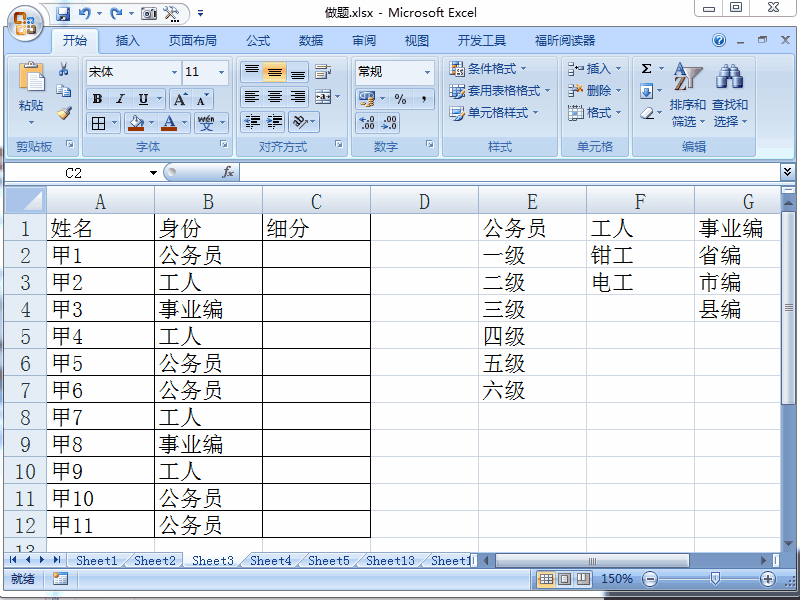Click the zoom slider handle
This screenshot has width=800, height=600.
715,579
